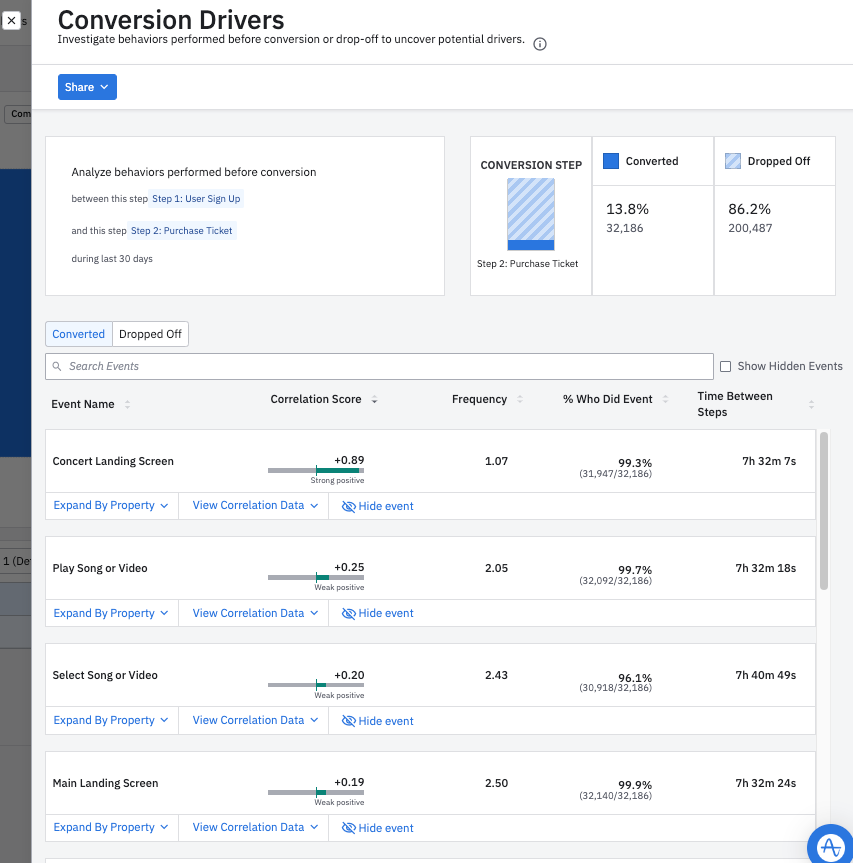Close the Conversion Drivers panel with X
Viewport: 853px width, 863px height.
(11, 20)
